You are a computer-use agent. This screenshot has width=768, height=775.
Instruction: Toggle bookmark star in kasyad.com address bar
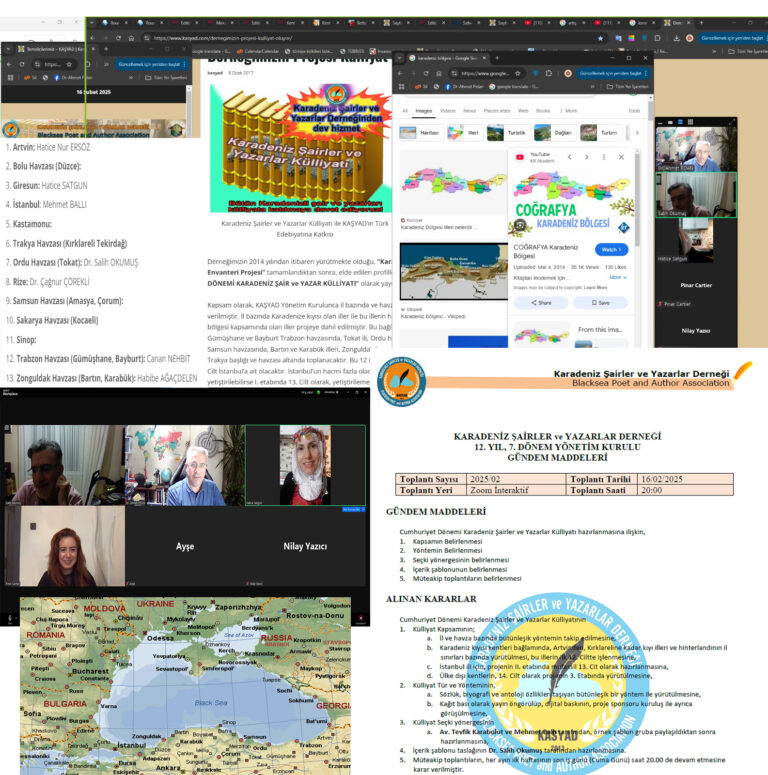[x=600, y=38]
